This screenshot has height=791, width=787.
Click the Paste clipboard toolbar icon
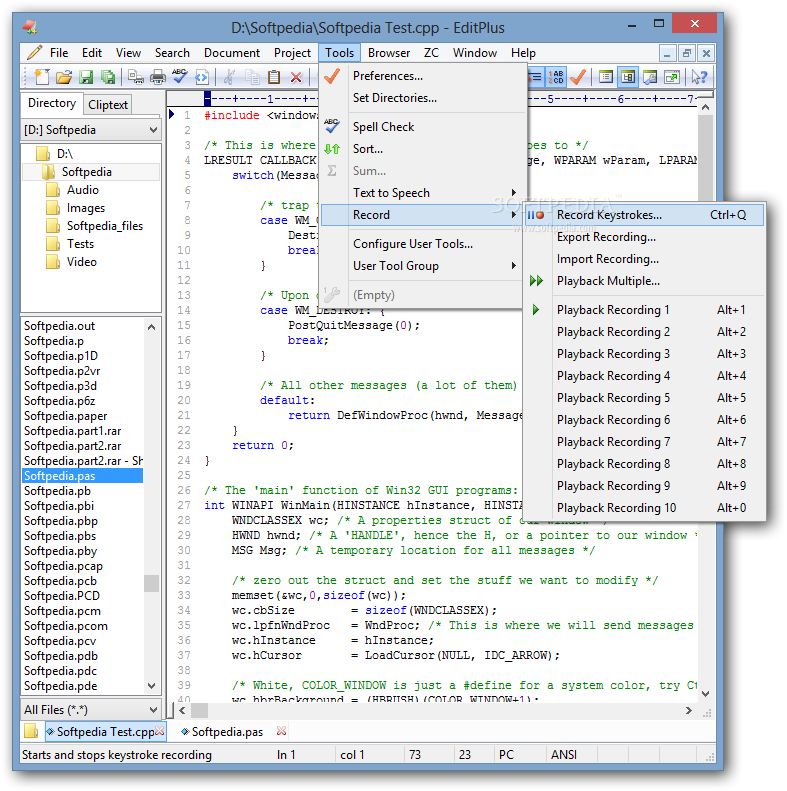(274, 77)
